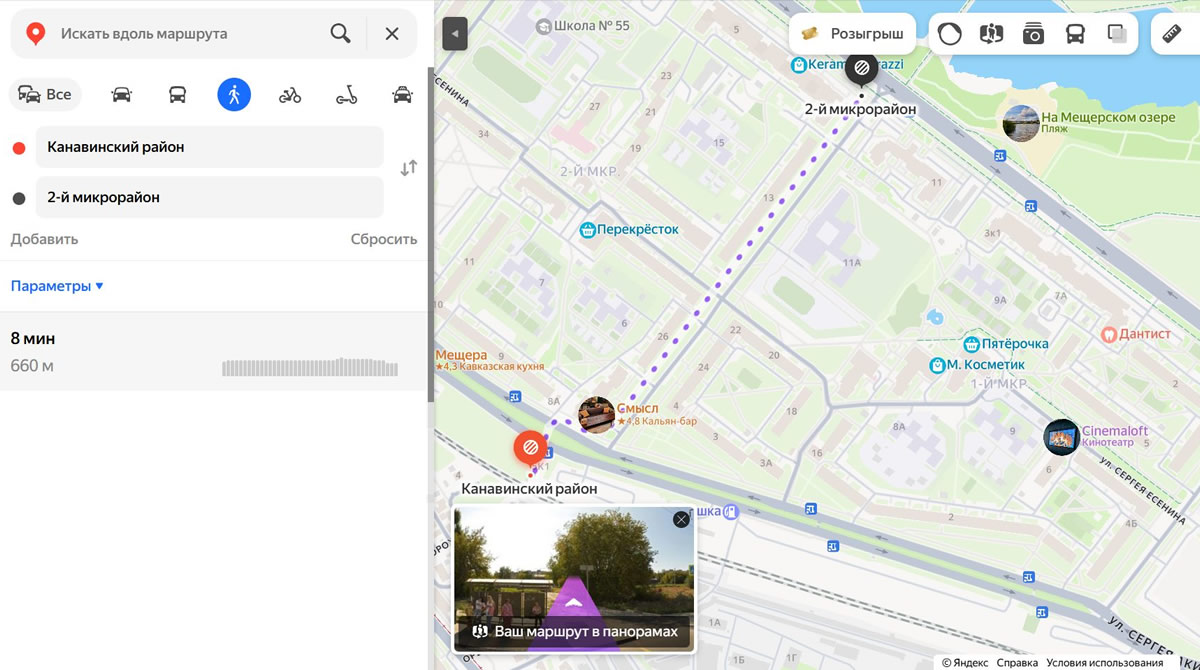
Task: Click Сбросить to reset route
Action: click(383, 239)
